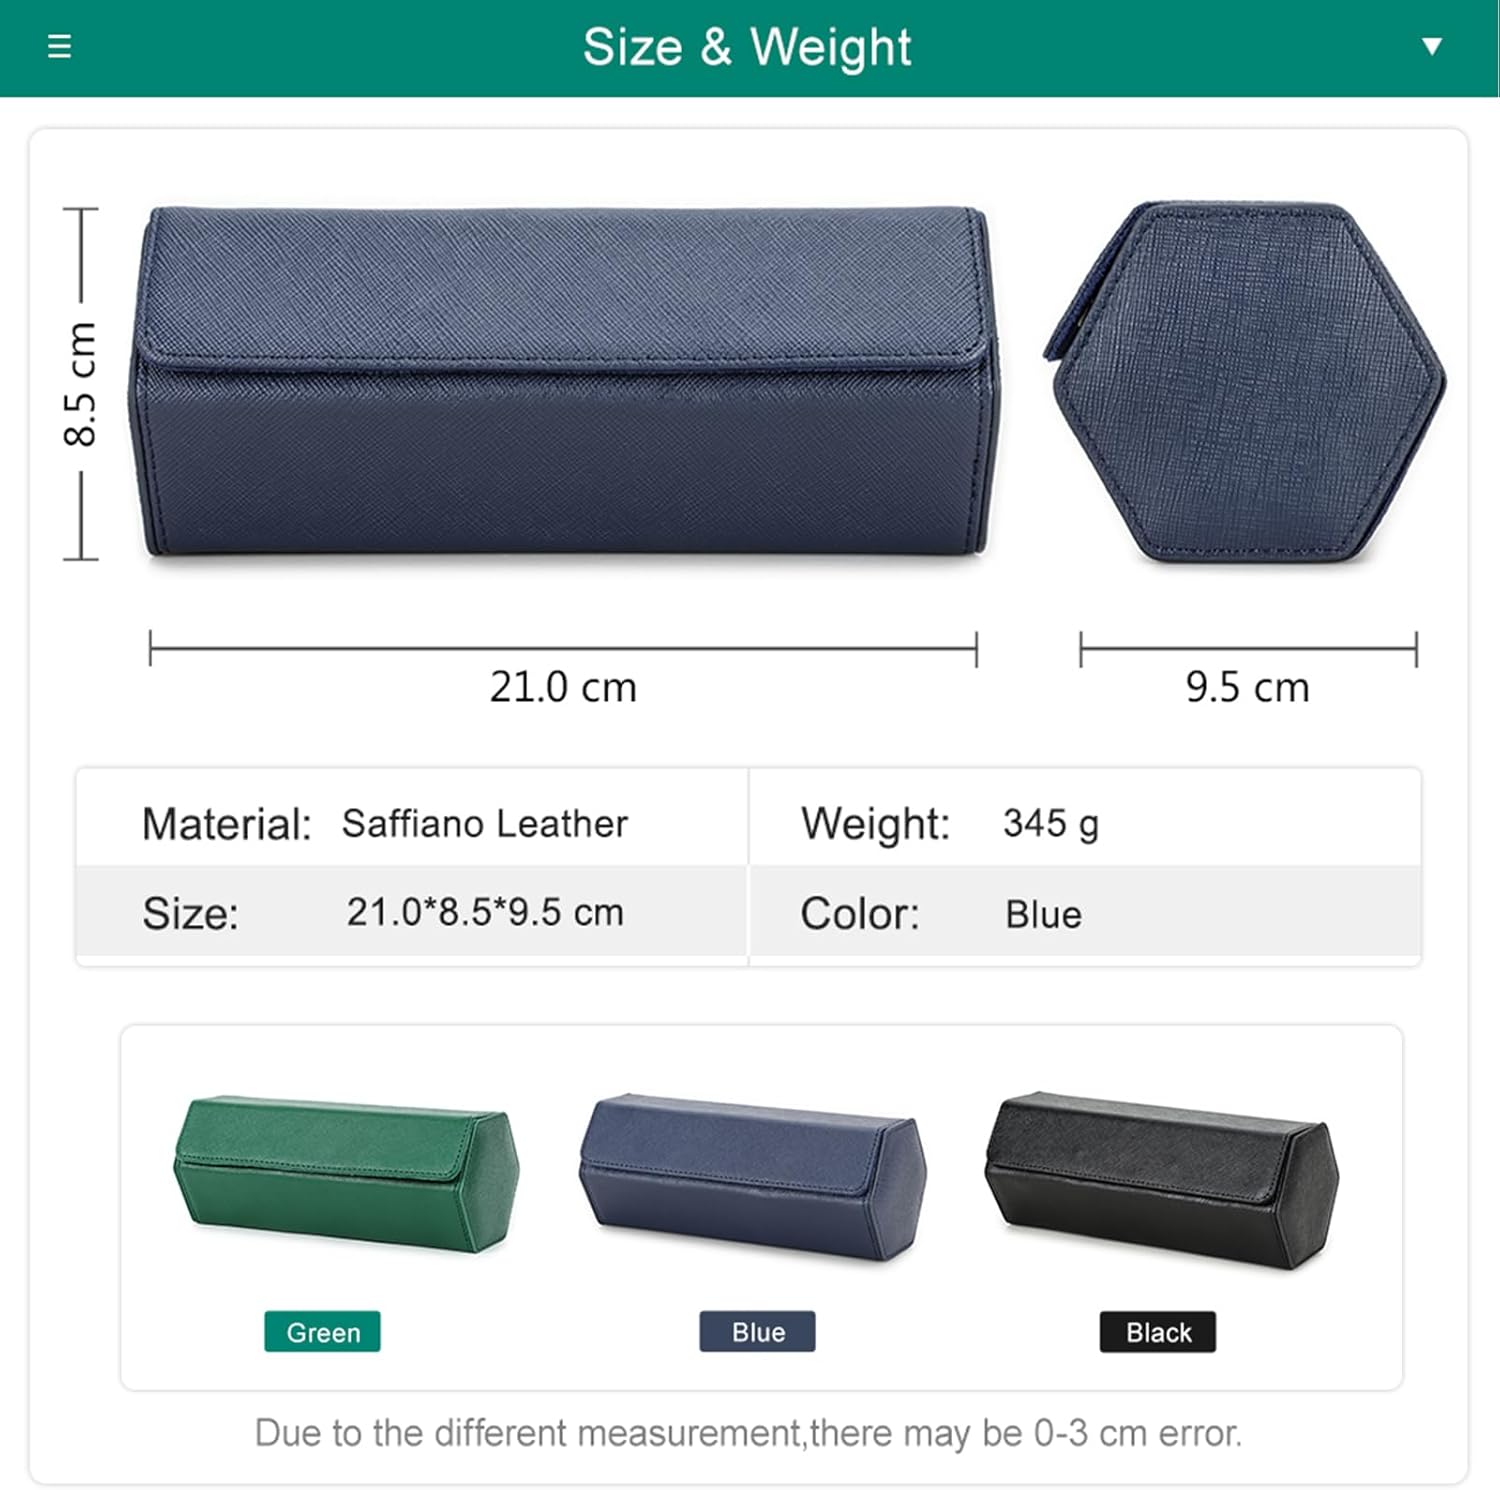Click the blue case thumbnail

(753, 1176)
